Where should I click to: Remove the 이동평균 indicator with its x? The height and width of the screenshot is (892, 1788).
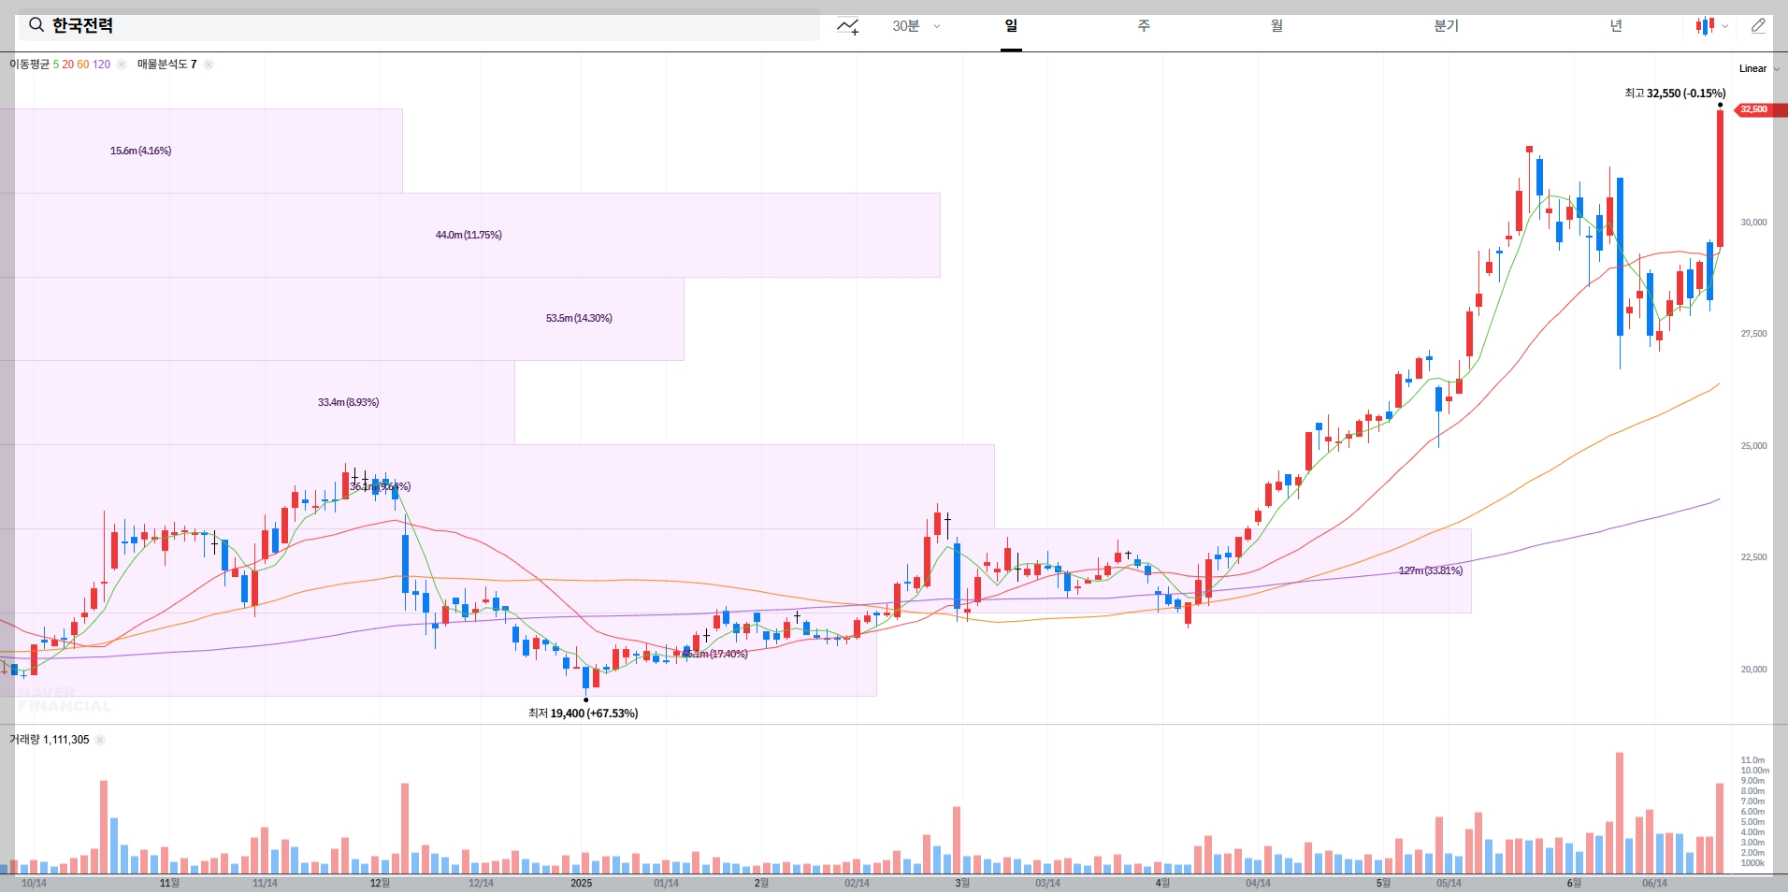pyautogui.click(x=121, y=64)
